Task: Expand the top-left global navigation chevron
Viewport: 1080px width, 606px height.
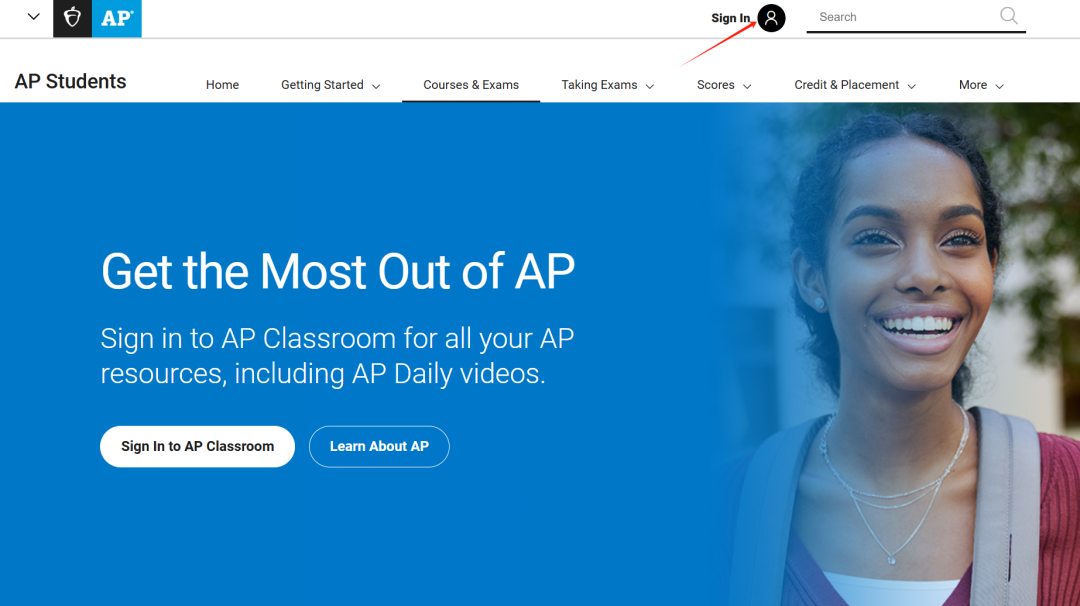Action: coord(33,17)
